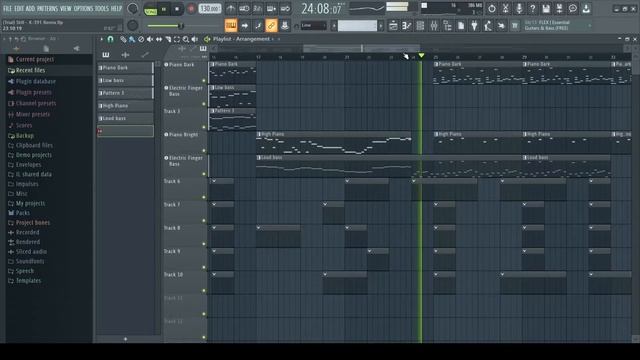640x360 pixels.
Task: Toggle the multilink to controllers icon
Action: pos(271,26)
